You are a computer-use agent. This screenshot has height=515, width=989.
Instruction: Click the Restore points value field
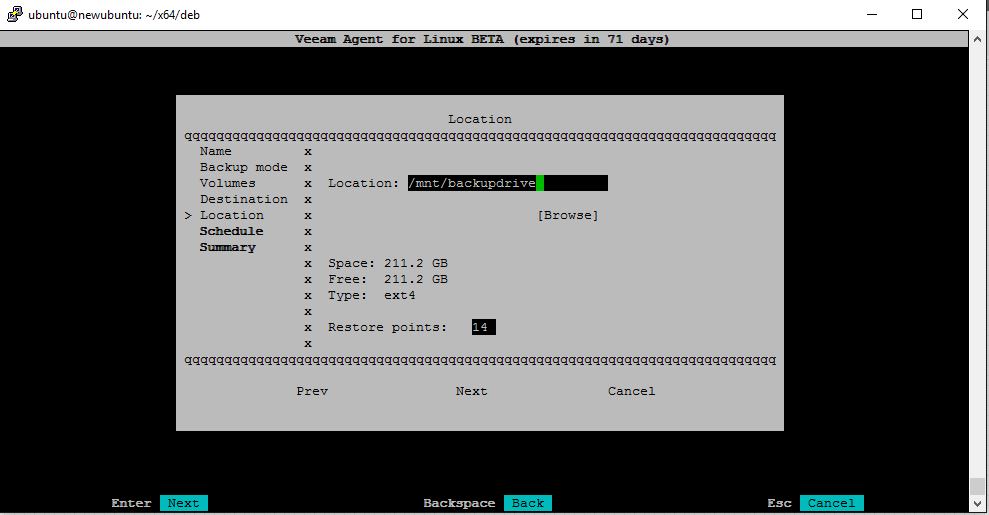tap(484, 327)
